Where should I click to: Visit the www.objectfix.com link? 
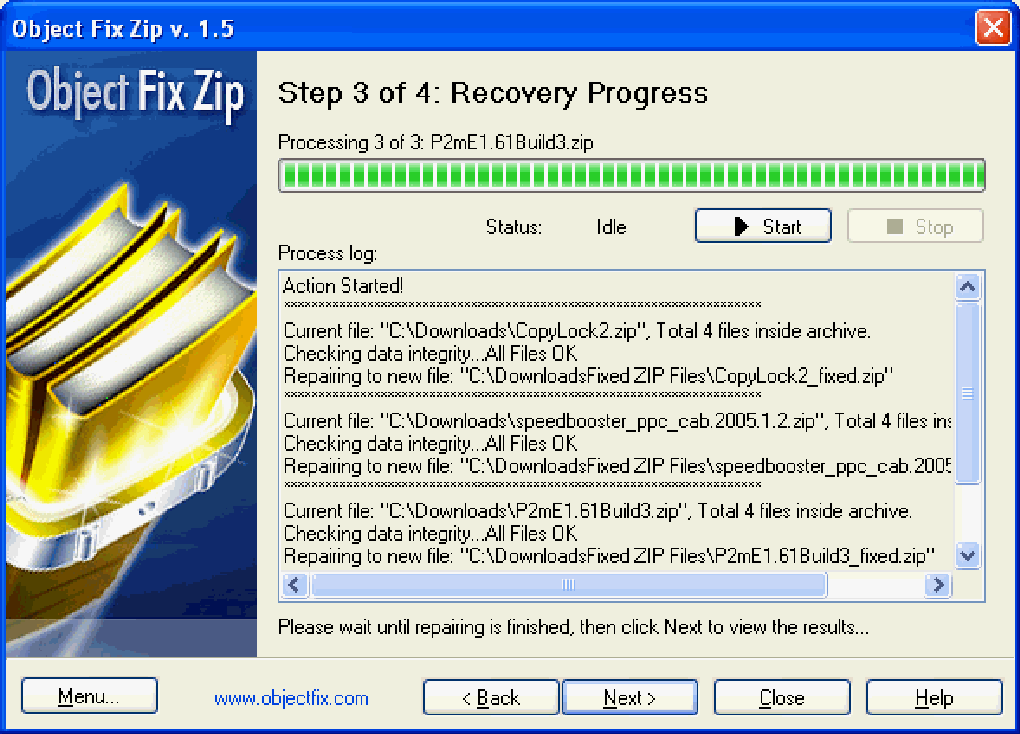291,698
